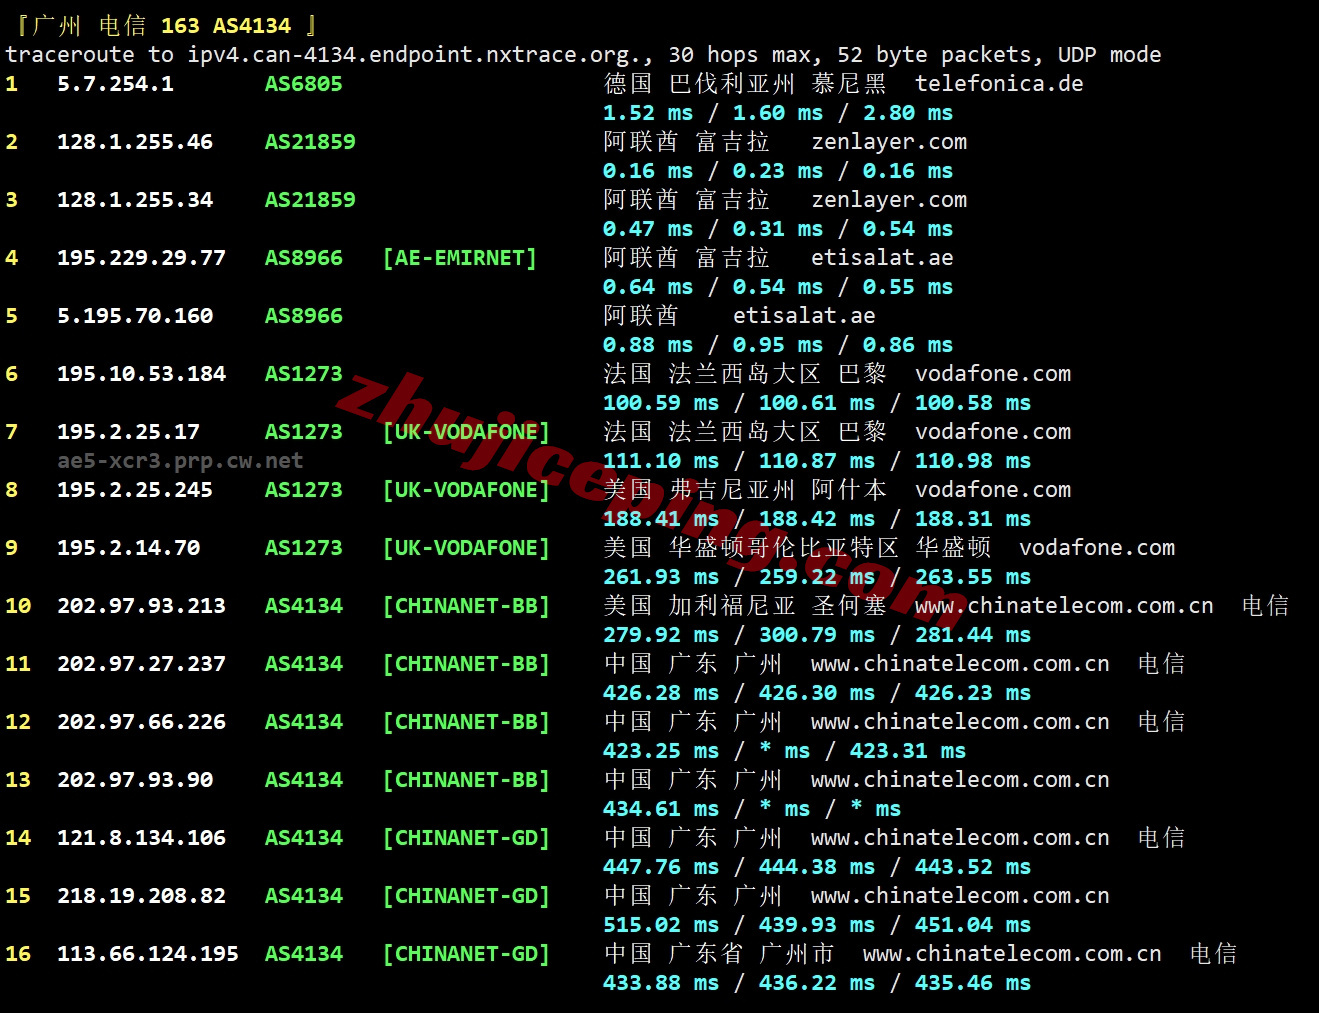This screenshot has height=1013, width=1319.
Task: Click the [UK-VODAFONE] tag on hop 9
Action: pos(466,548)
